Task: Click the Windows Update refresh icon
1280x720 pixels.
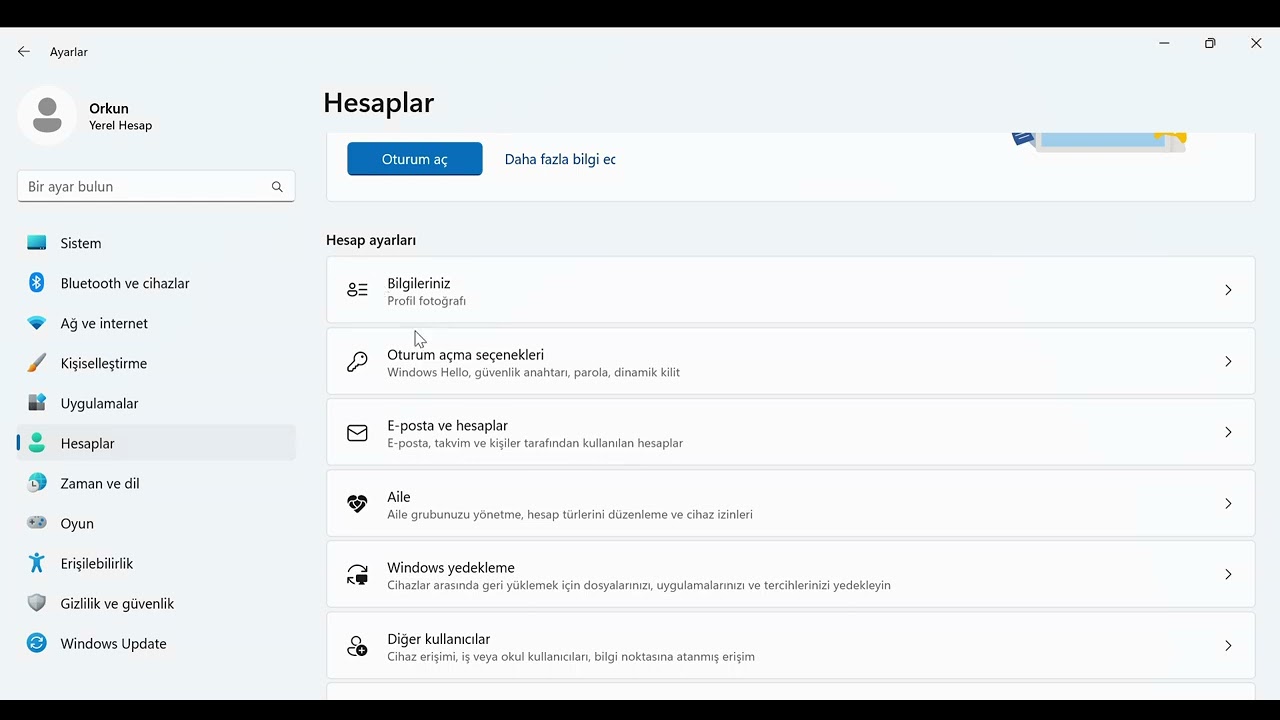Action: [37, 643]
